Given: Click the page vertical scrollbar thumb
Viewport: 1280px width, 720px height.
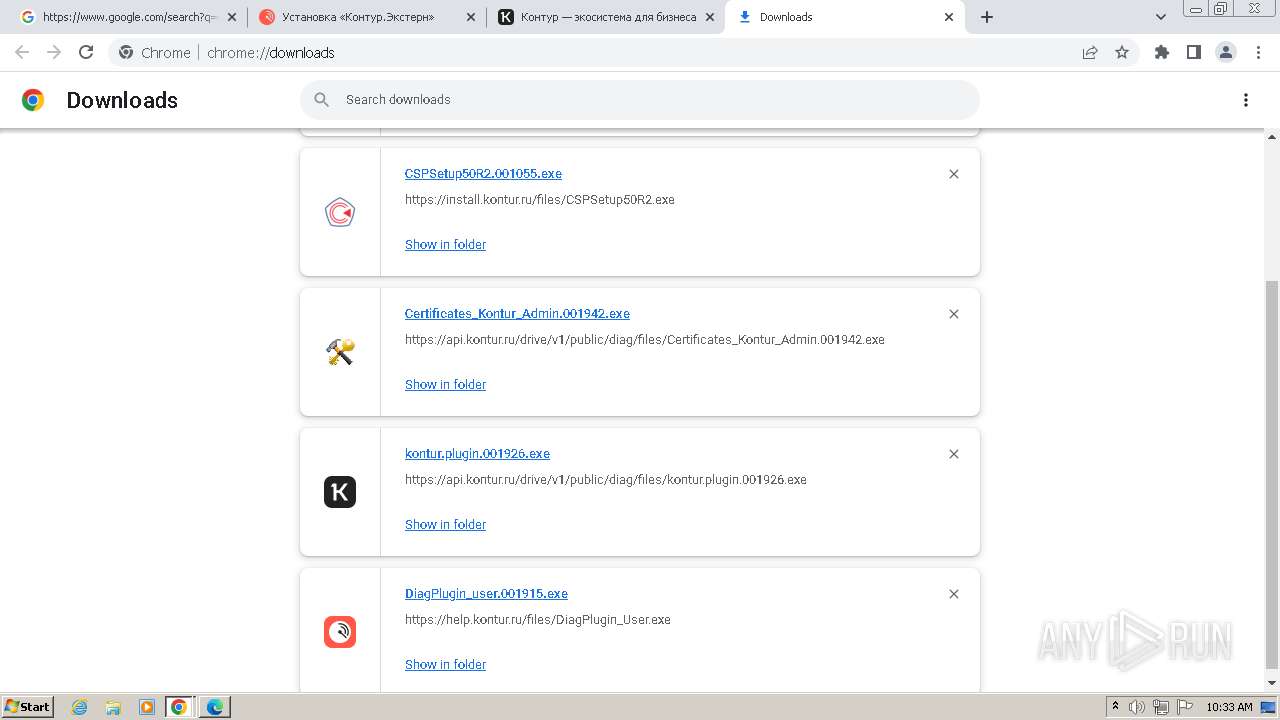Looking at the screenshot, I should click(1272, 475).
